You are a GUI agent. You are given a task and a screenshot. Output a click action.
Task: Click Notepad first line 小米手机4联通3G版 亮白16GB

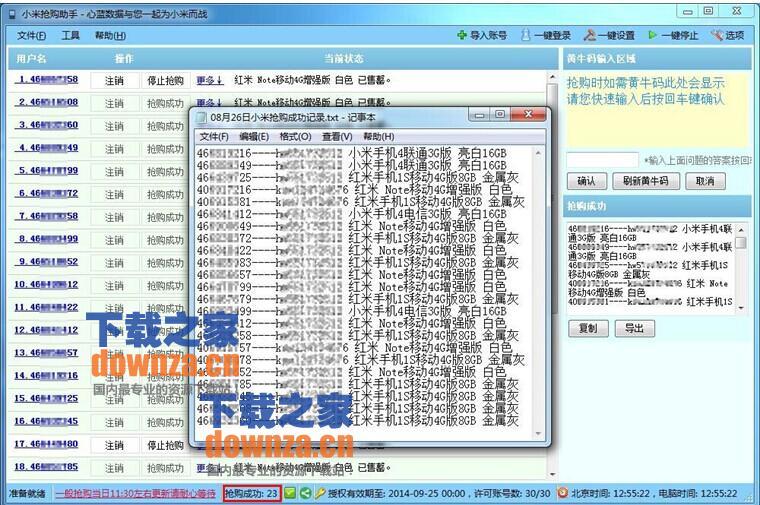427,153
